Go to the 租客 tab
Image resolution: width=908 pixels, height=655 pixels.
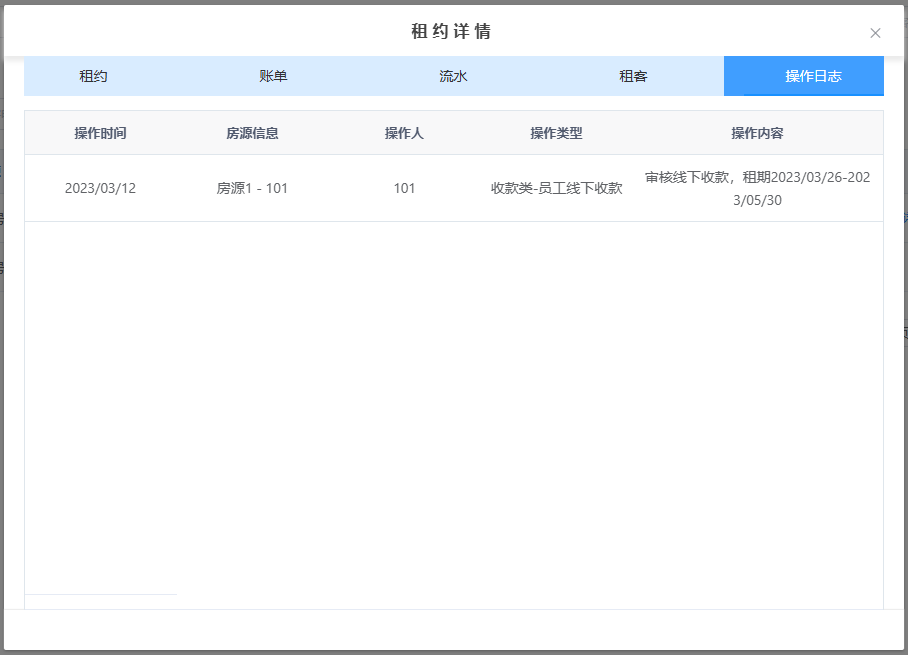(633, 76)
